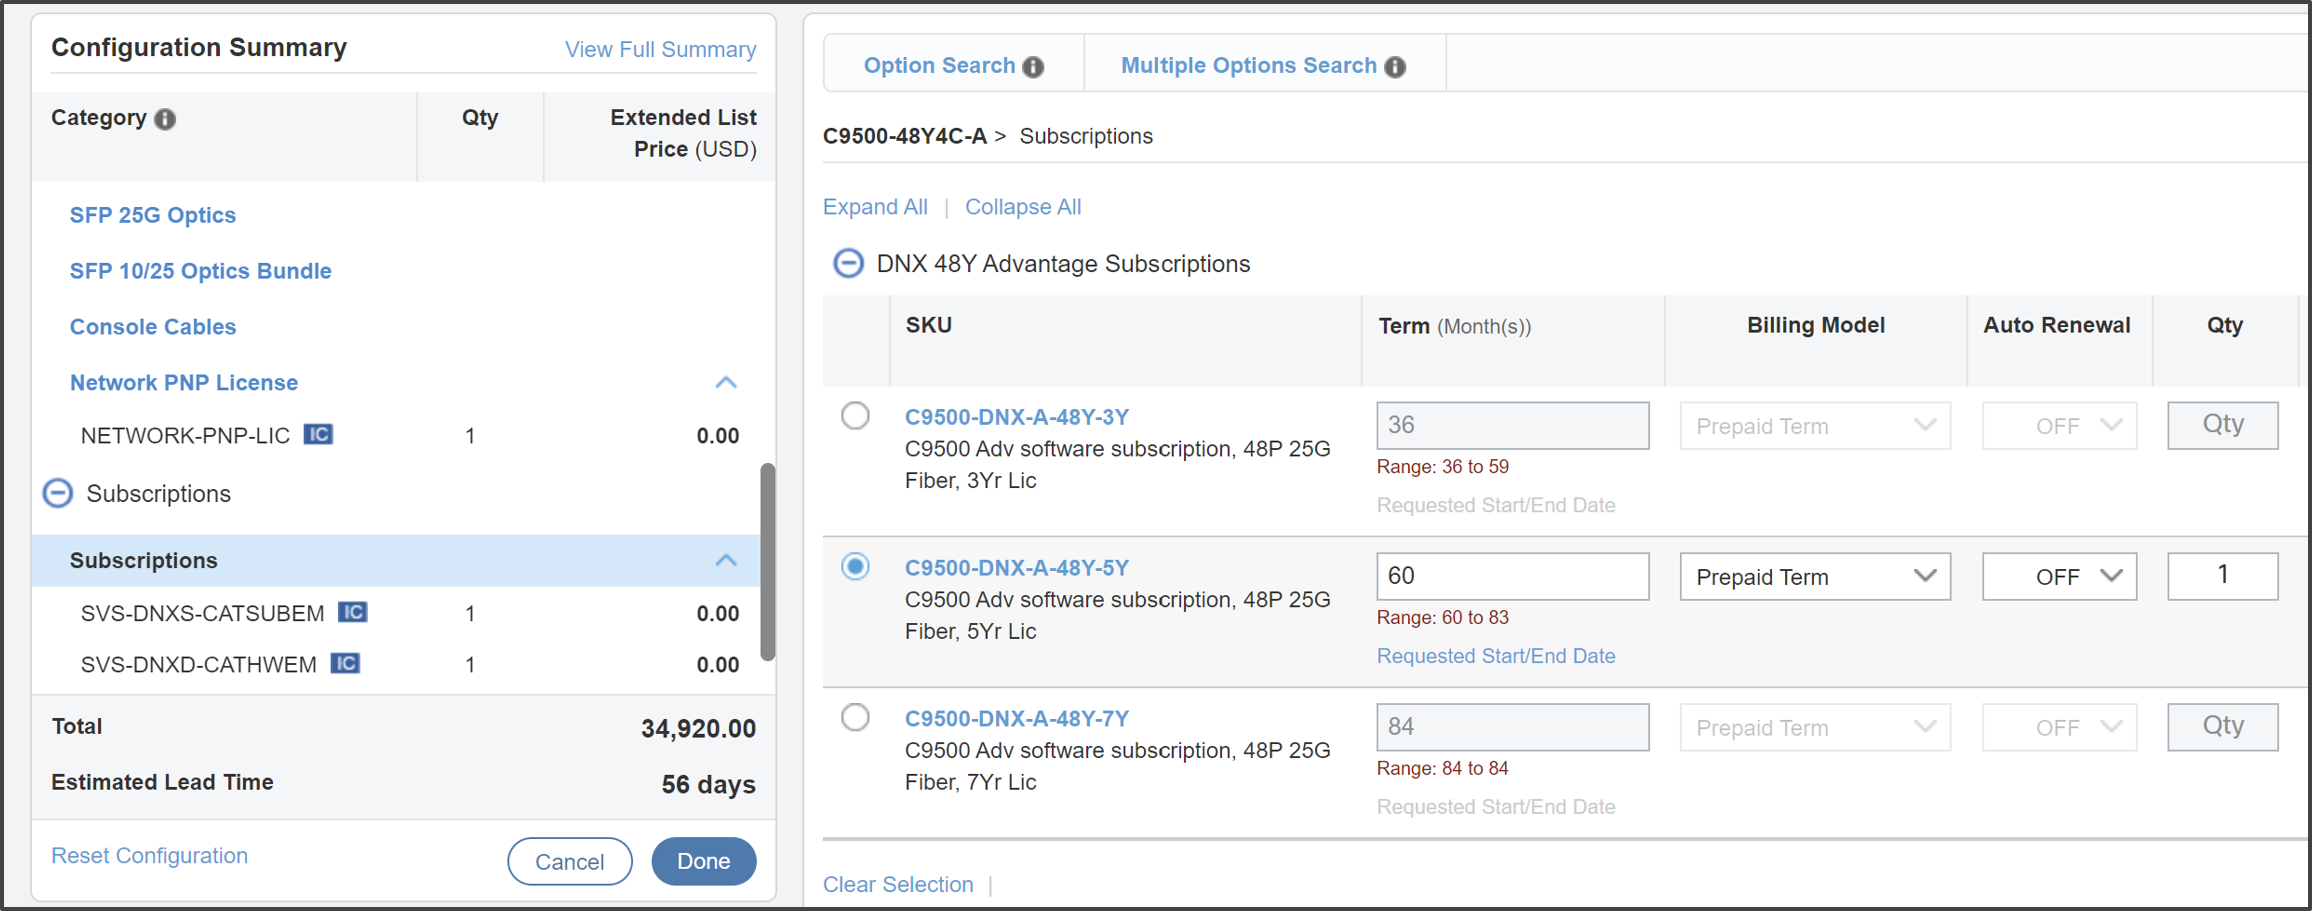Click the Option Search info icon

(x=1033, y=67)
